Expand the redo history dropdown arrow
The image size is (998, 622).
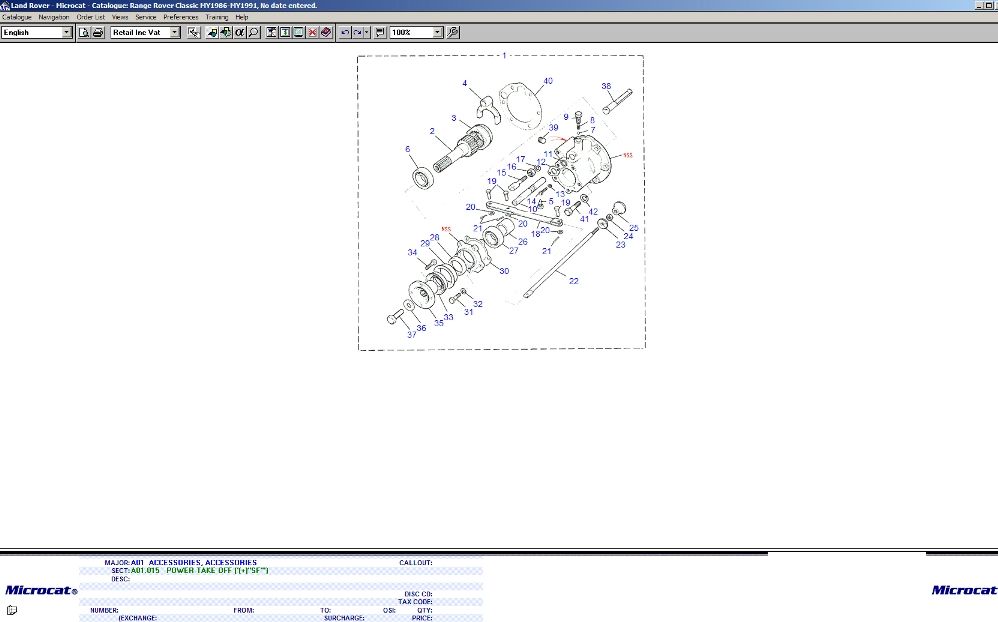pos(367,32)
